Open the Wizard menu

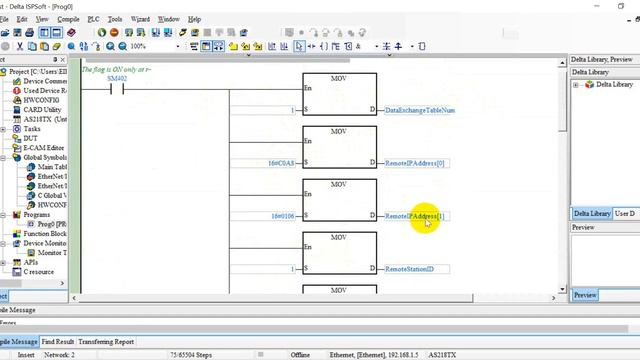click(x=140, y=19)
